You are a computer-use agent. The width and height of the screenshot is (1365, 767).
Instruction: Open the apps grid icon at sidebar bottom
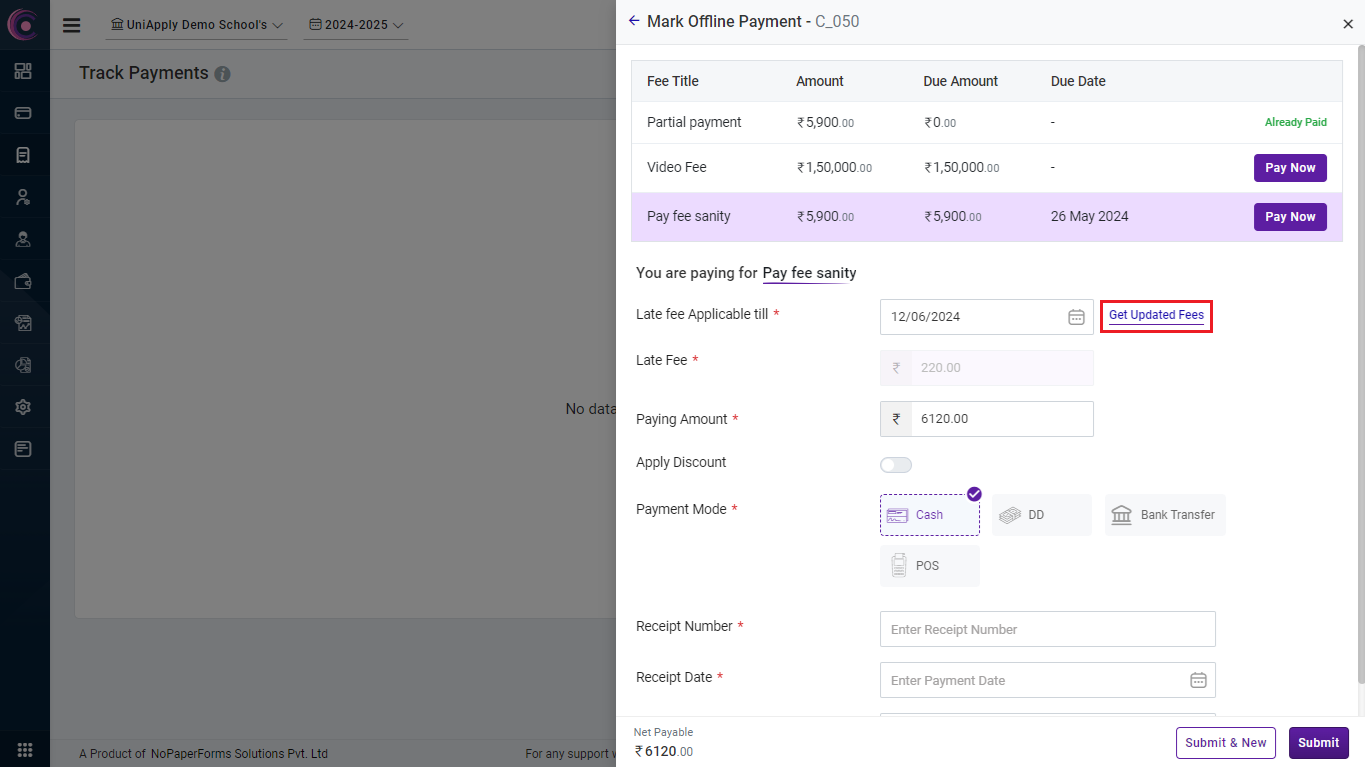(24, 749)
